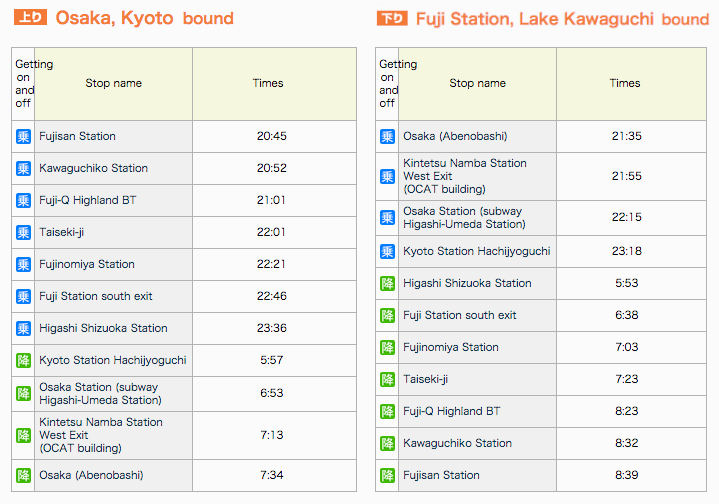Click green alighting icon for Kyoto Station 5:57
This screenshot has width=719, height=504.
tap(23, 360)
